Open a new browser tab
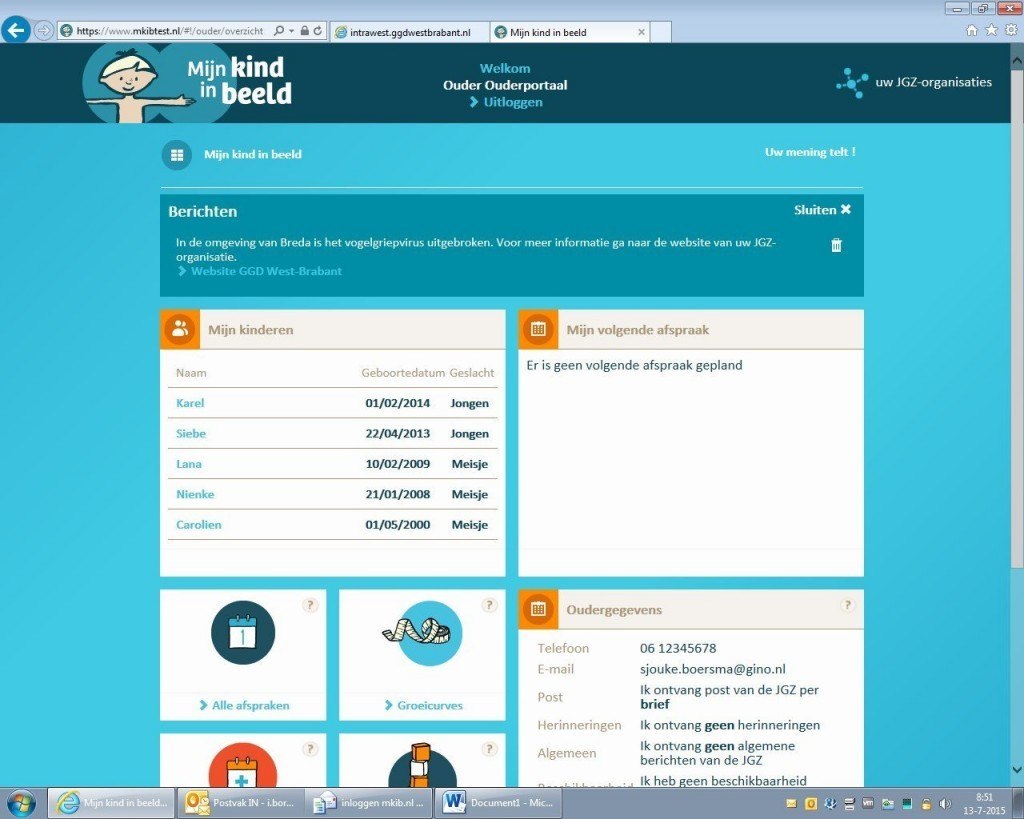The height and width of the screenshot is (819, 1024). (660, 32)
